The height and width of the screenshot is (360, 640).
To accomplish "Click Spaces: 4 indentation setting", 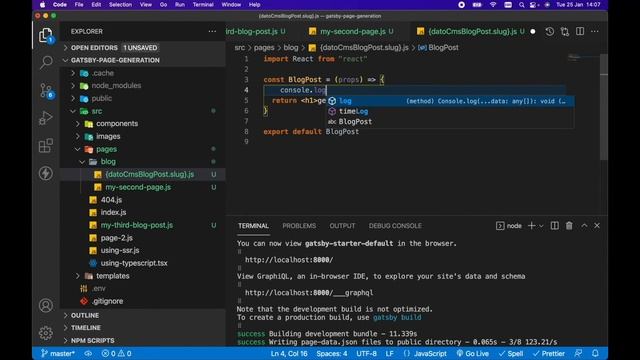I will (332, 353).
